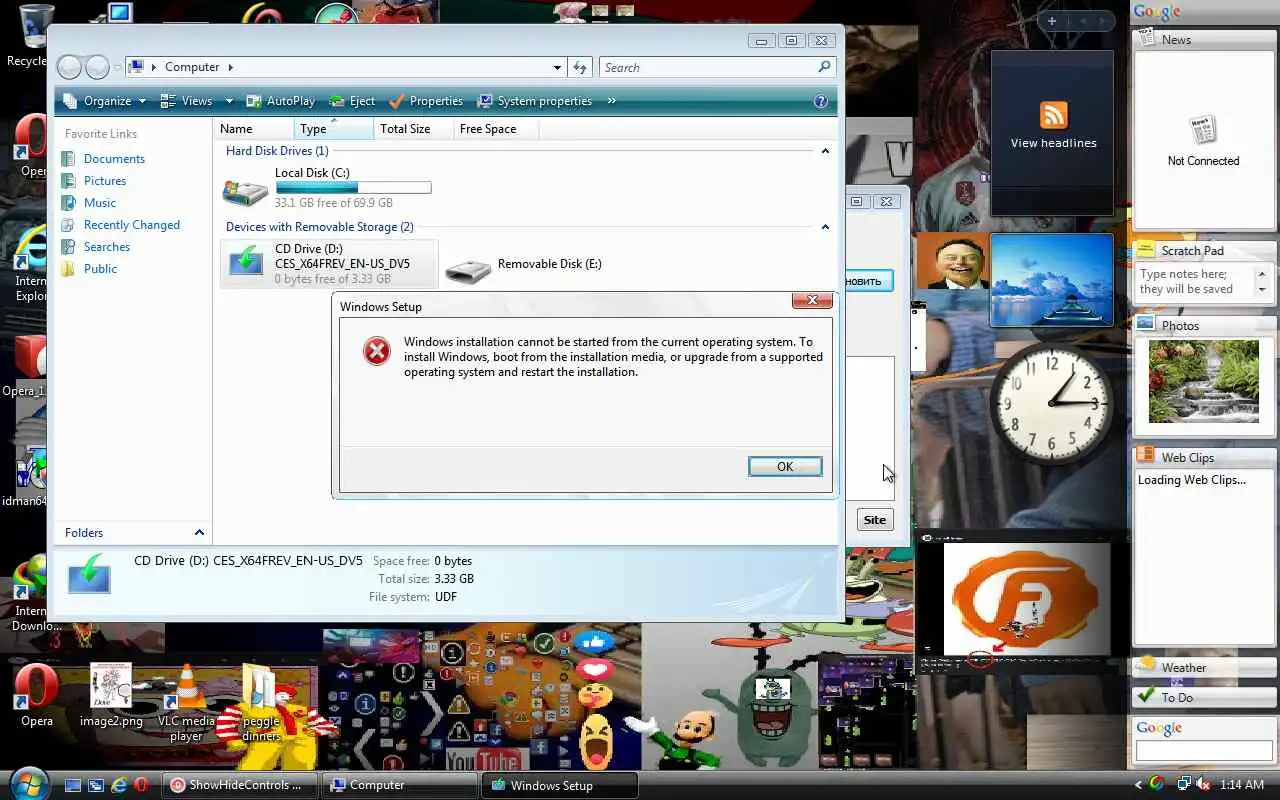This screenshot has width=1280, height=800.
Task: Select the CD Drive (D:) icon
Action: 246,263
